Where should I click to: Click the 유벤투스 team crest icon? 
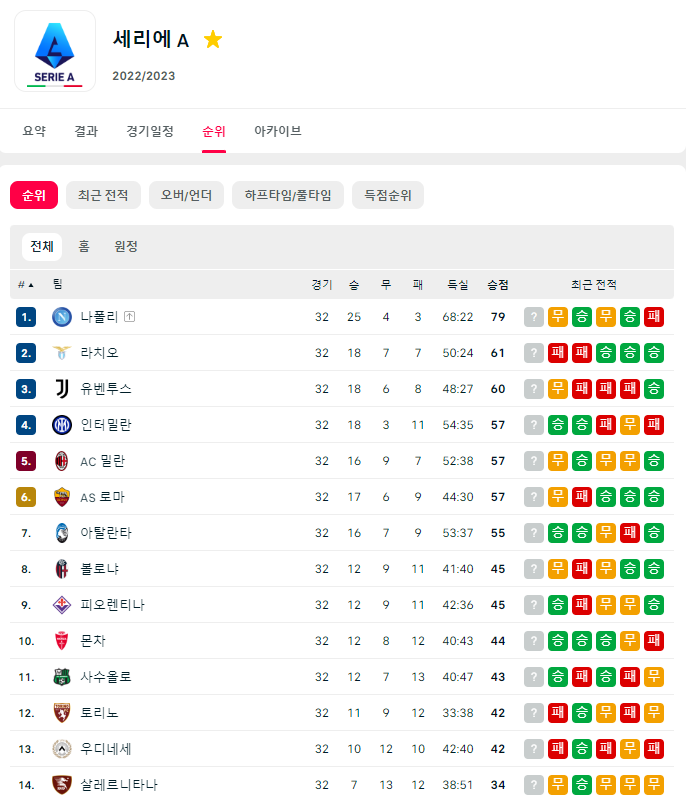62,389
